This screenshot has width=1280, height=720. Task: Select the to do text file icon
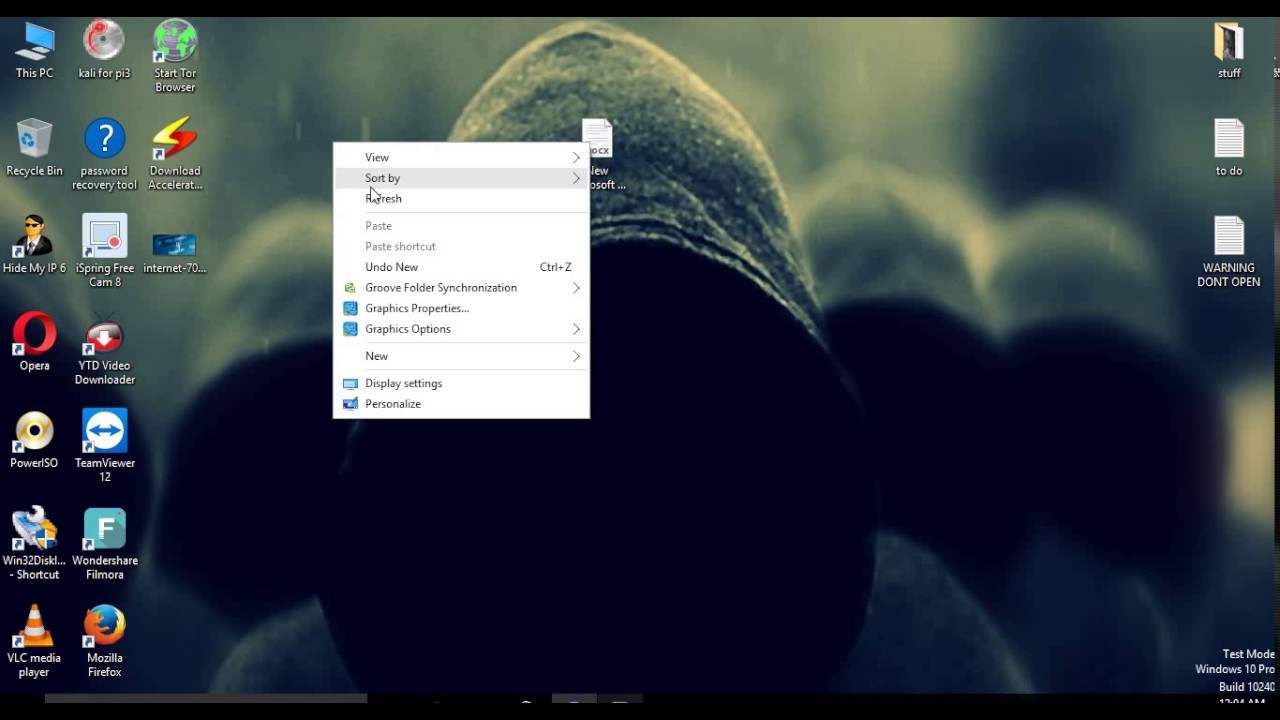(1229, 147)
